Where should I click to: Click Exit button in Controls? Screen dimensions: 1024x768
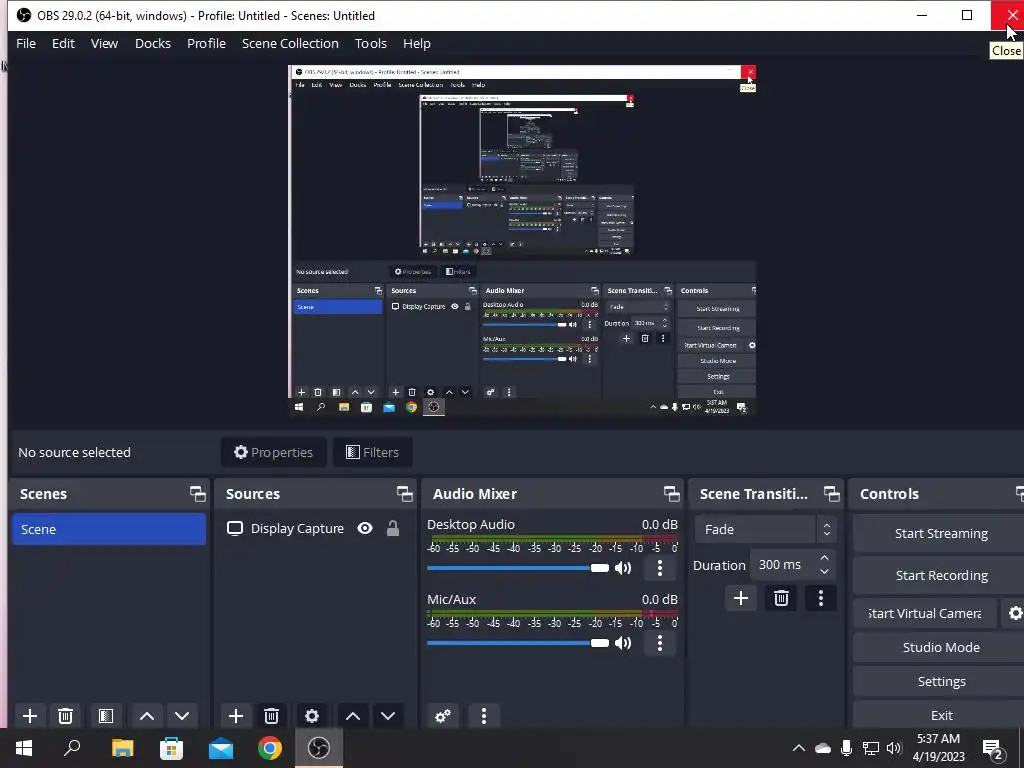point(940,715)
